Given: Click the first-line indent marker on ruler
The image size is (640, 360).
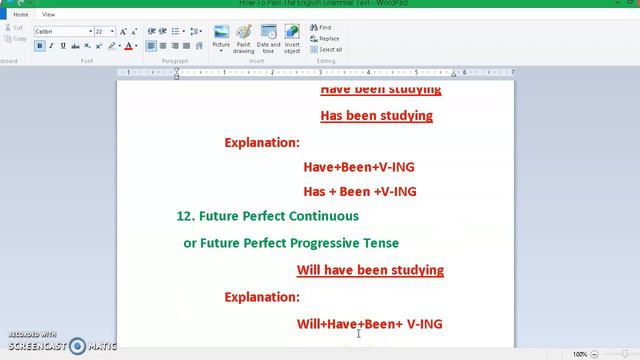Looking at the screenshot, I should (x=176, y=71).
